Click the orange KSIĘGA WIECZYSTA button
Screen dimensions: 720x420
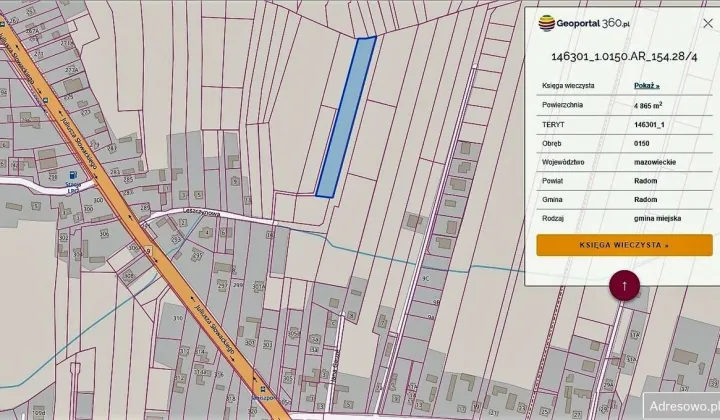tap(624, 245)
